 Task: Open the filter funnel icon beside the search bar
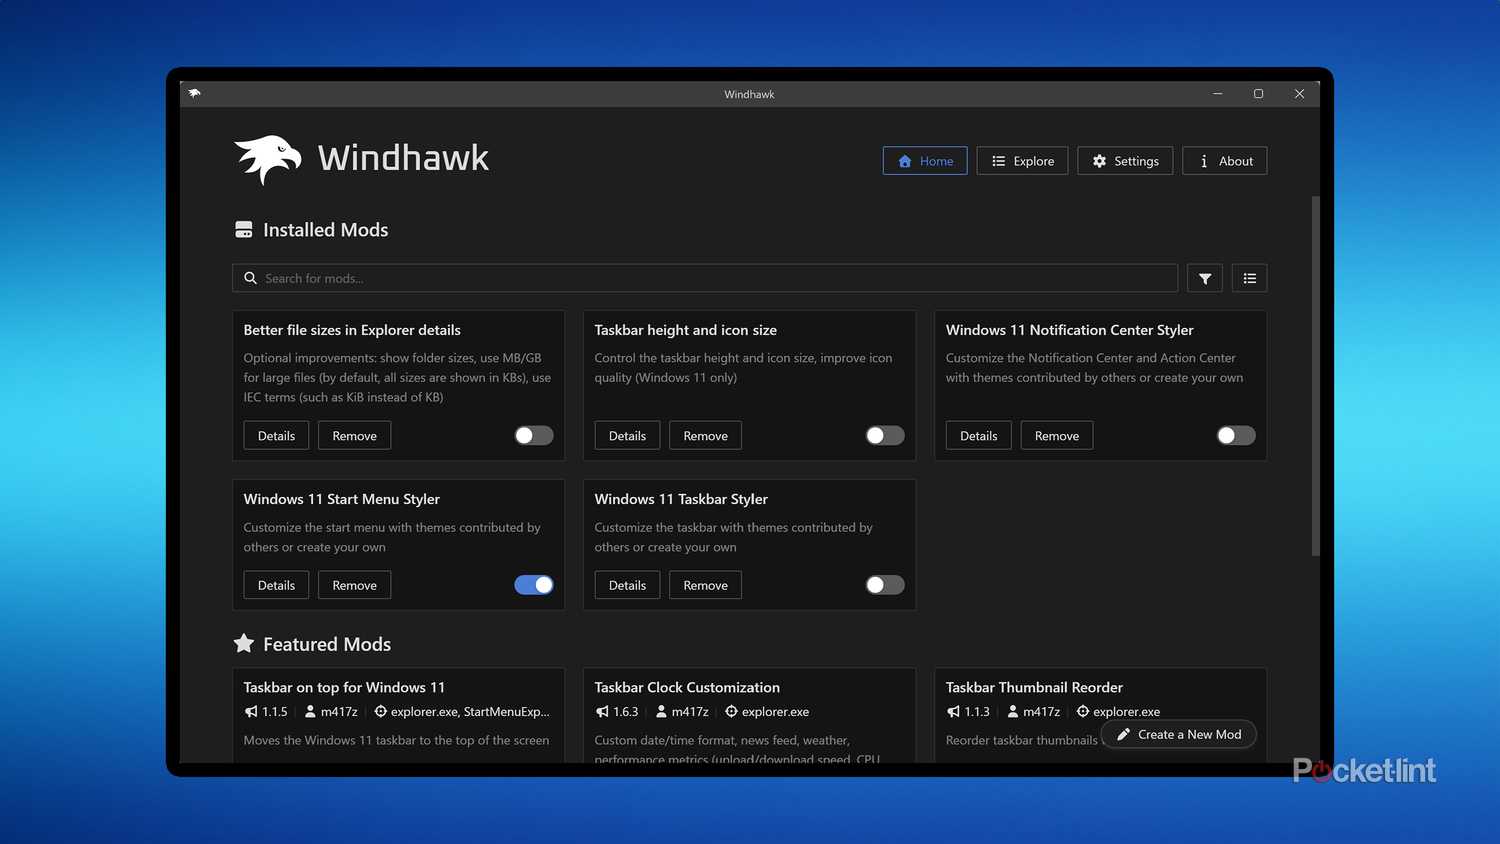pyautogui.click(x=1204, y=278)
